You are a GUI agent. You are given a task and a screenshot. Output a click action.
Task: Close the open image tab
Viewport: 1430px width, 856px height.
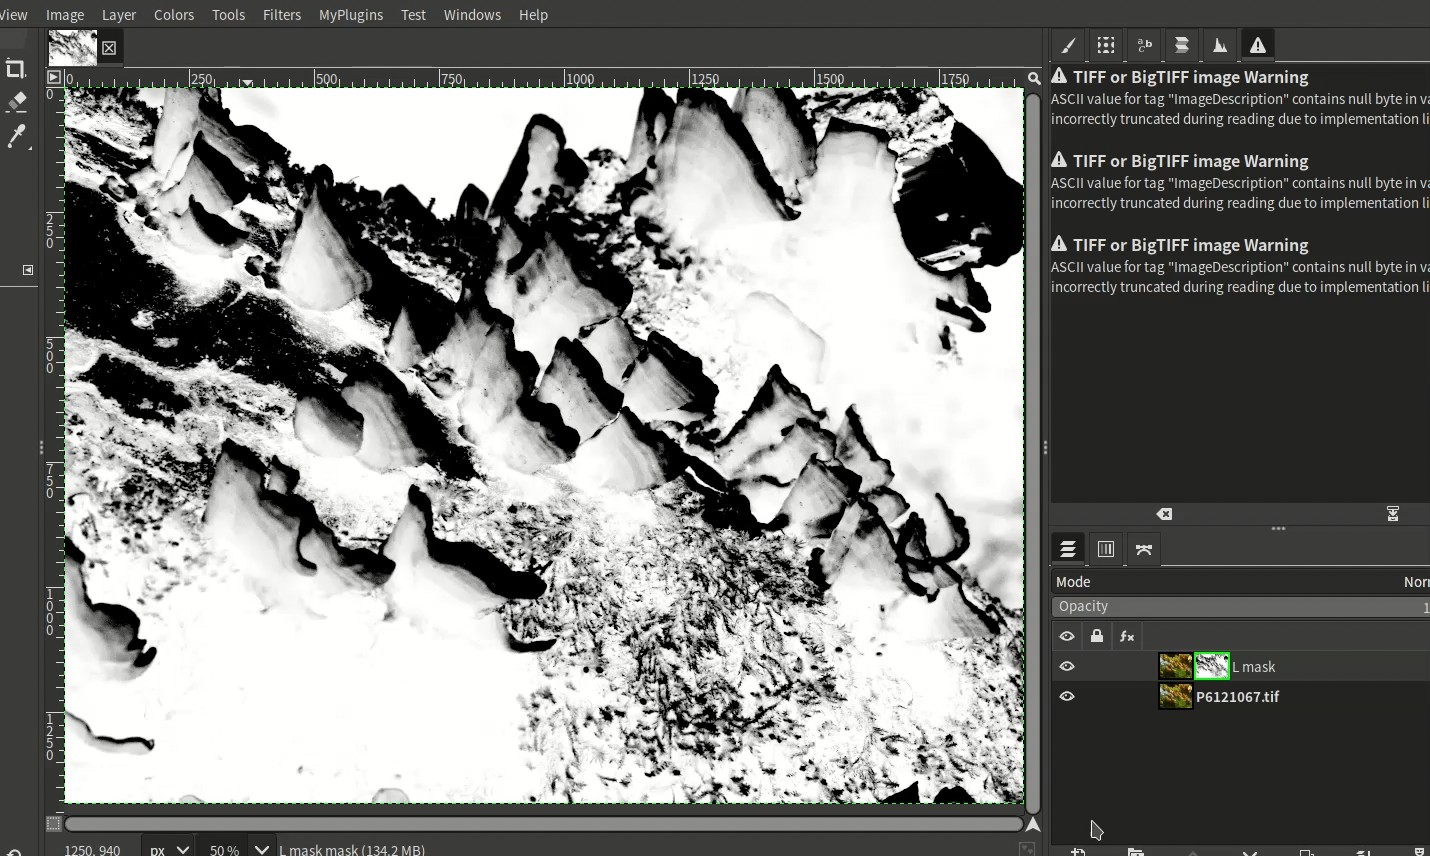tap(109, 48)
